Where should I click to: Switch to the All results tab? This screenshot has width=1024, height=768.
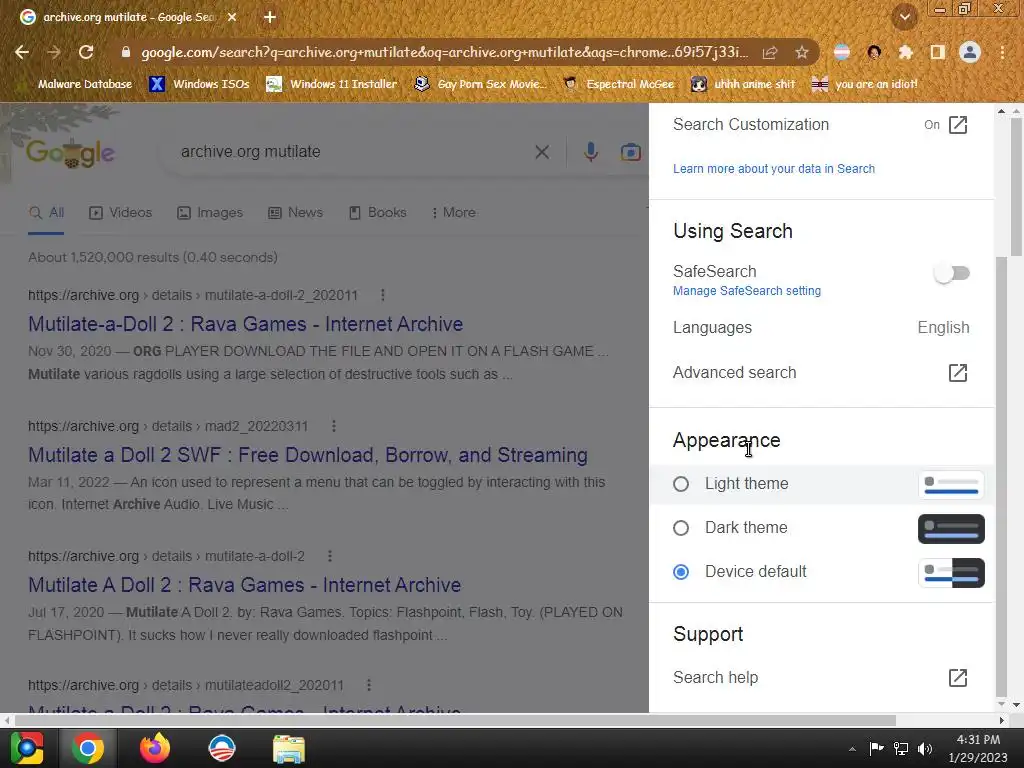coord(46,213)
